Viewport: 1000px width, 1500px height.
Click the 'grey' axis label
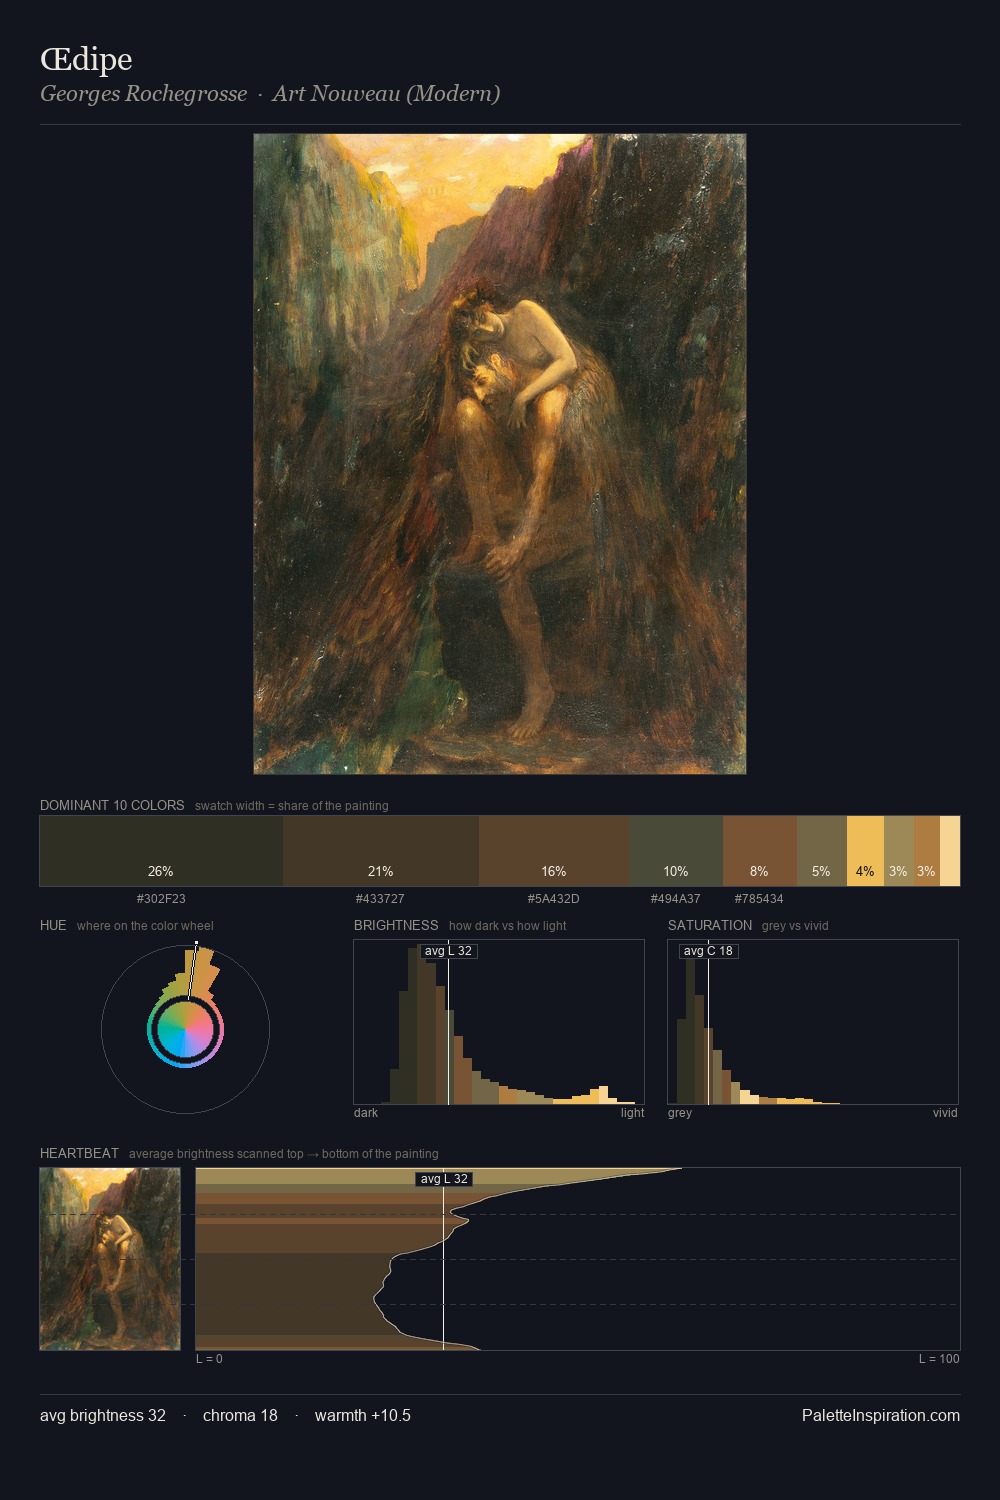[x=680, y=1113]
